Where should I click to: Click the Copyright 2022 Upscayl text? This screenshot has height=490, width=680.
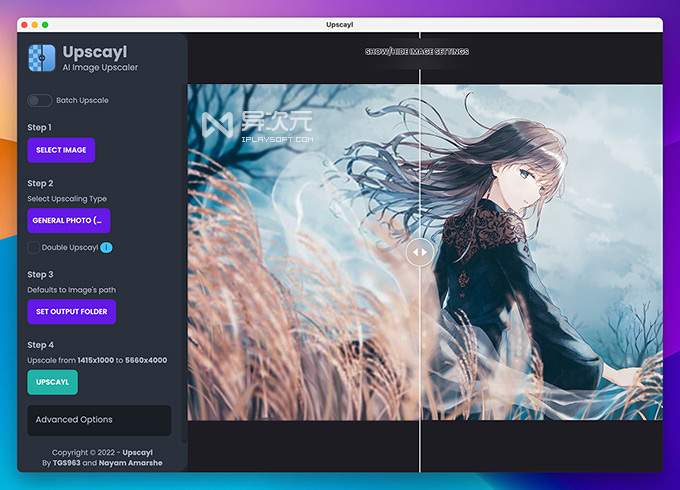tap(102, 453)
